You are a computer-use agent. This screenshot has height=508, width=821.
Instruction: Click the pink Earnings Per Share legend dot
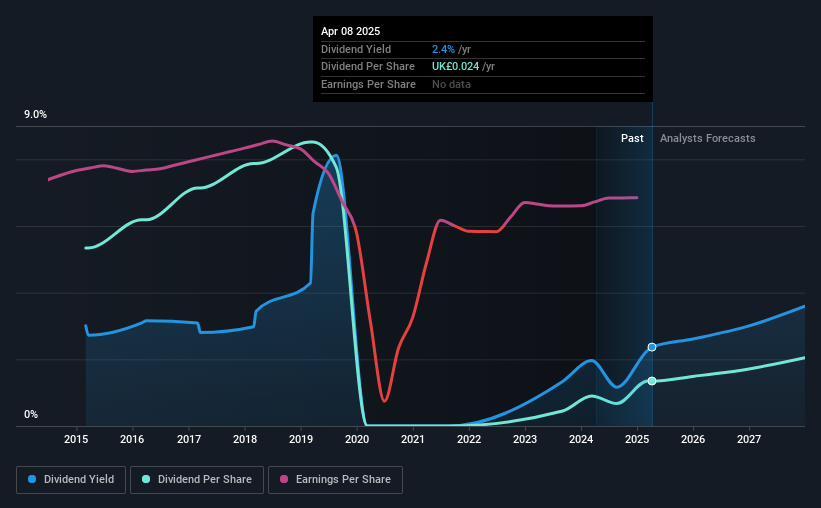(x=284, y=479)
